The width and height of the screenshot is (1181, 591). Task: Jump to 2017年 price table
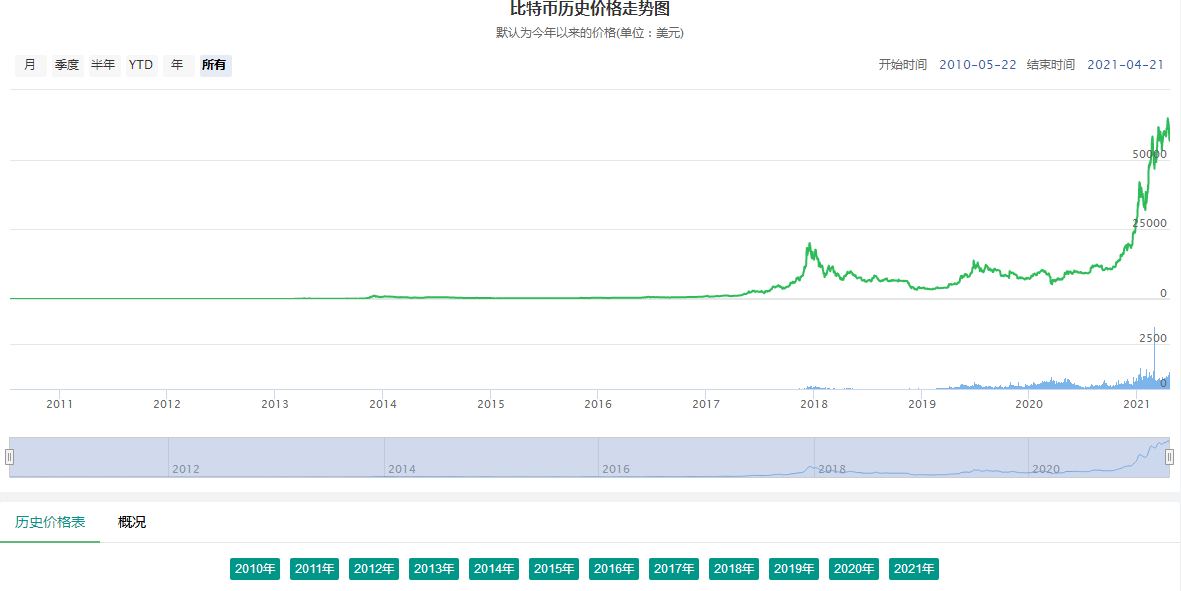tap(673, 569)
